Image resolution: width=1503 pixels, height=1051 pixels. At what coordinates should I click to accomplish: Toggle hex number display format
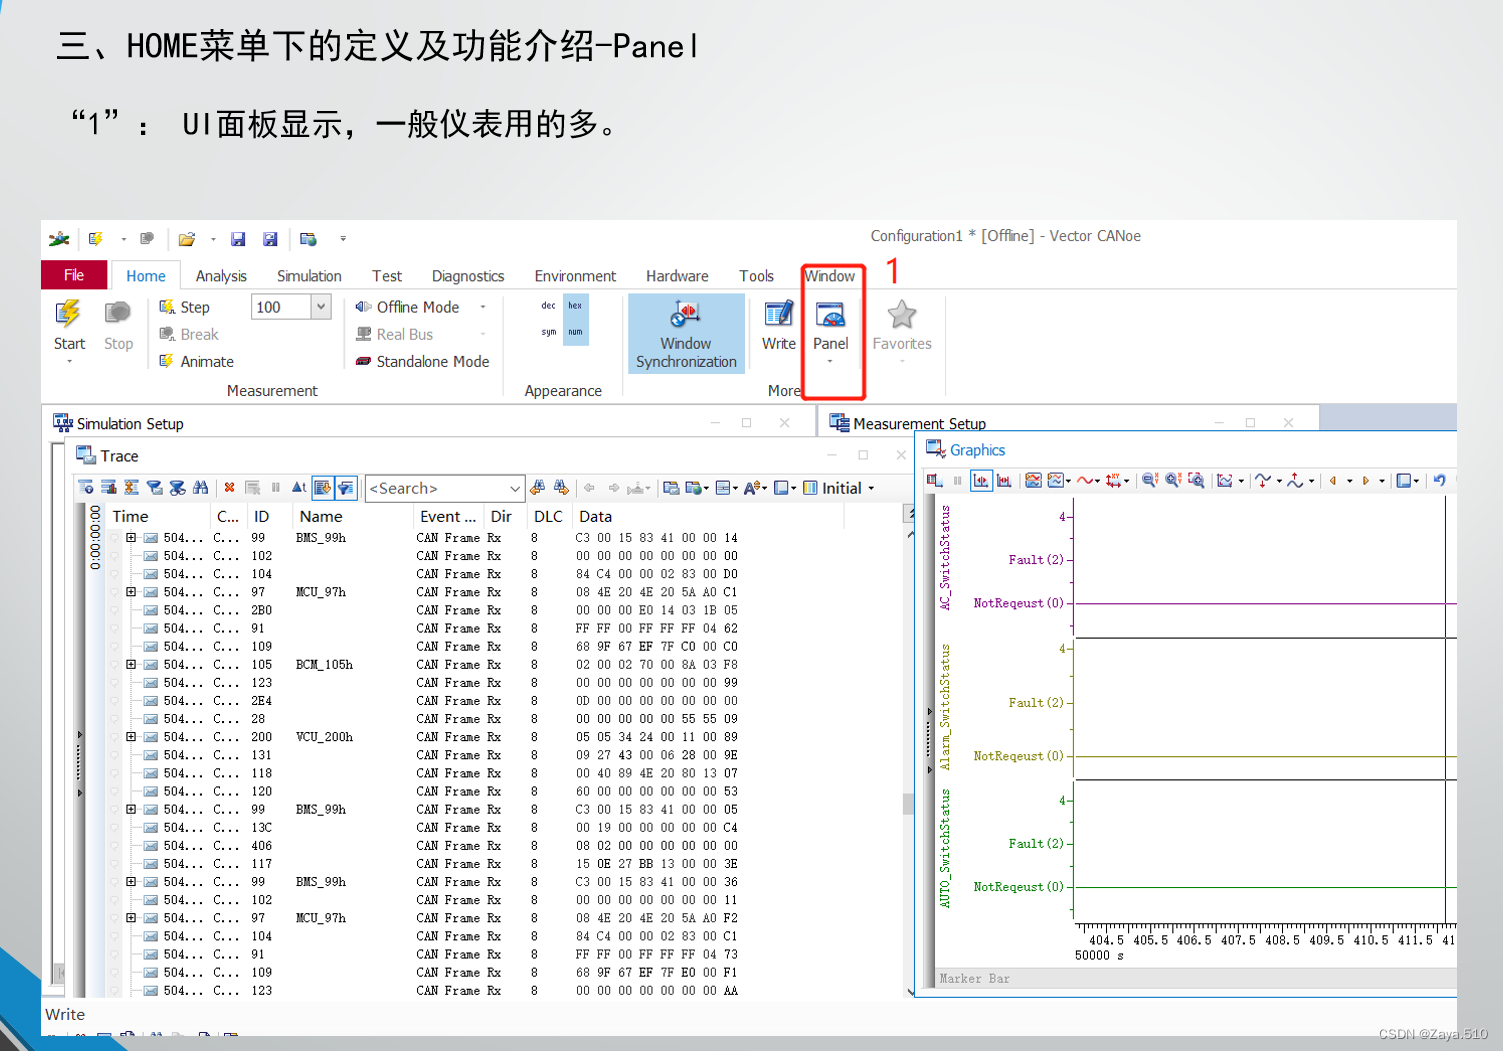coord(575,306)
